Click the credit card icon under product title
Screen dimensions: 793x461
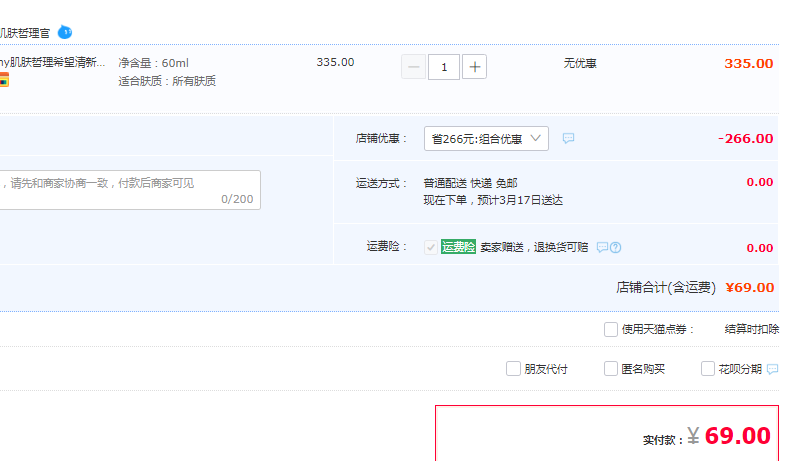click(4, 80)
